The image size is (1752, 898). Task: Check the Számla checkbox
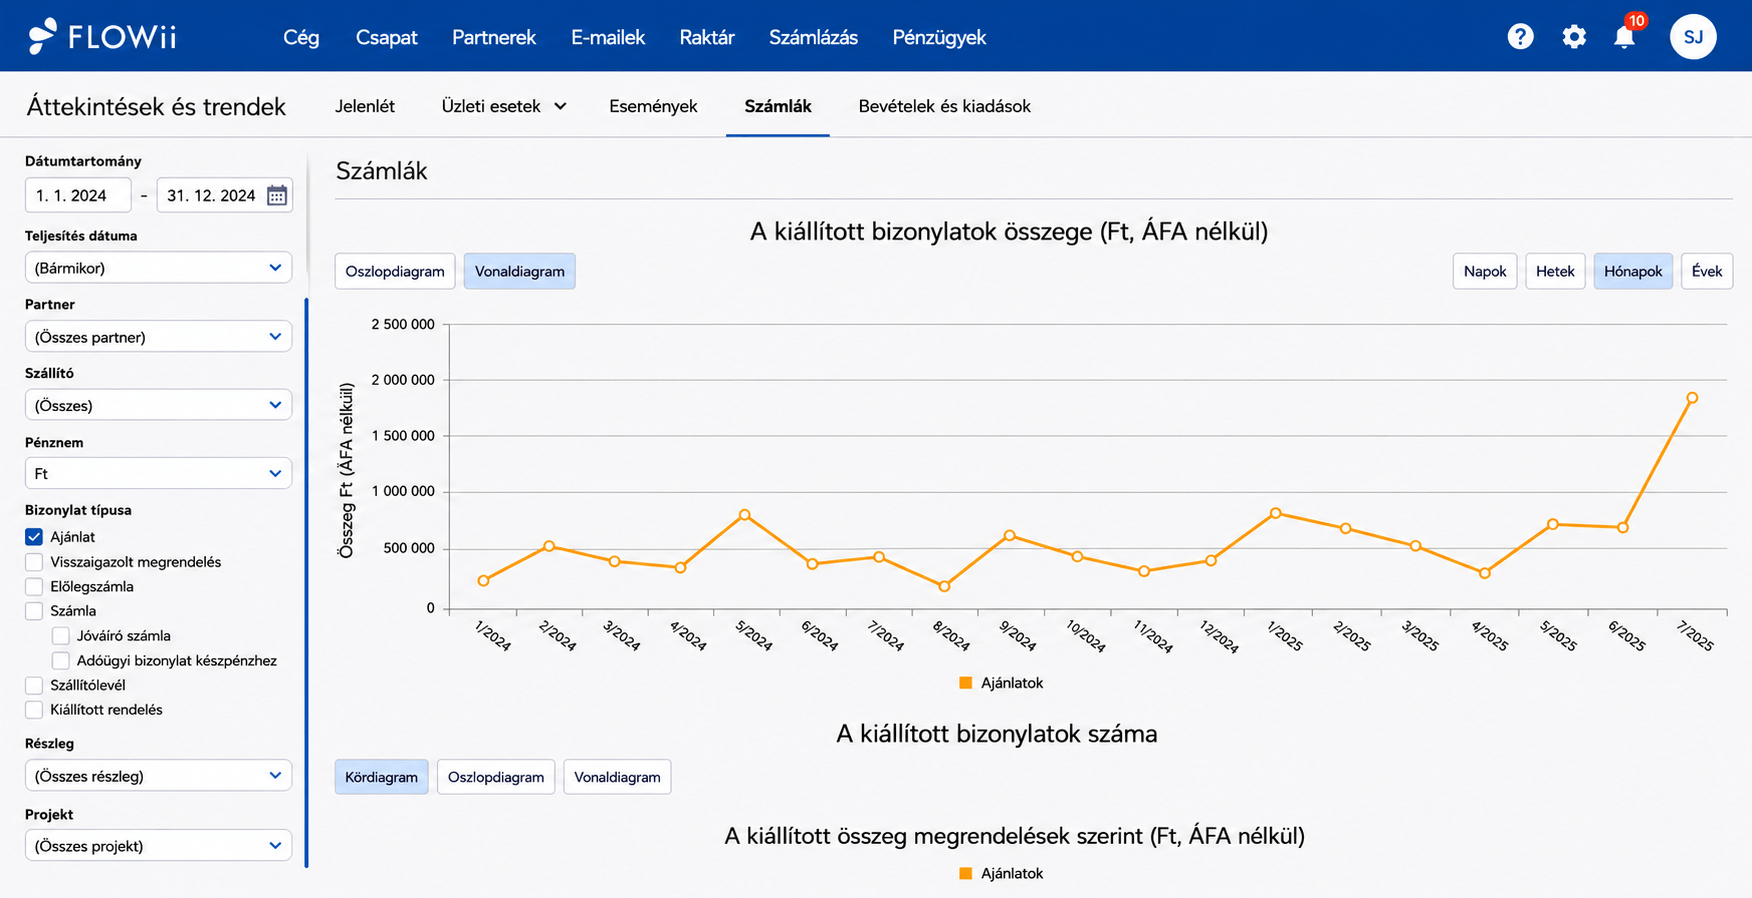[x=34, y=611]
